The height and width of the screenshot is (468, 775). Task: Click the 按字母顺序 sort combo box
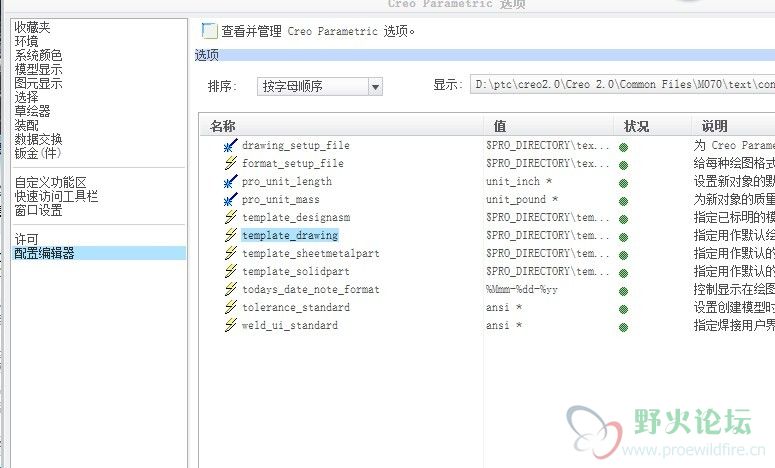pyautogui.click(x=319, y=86)
